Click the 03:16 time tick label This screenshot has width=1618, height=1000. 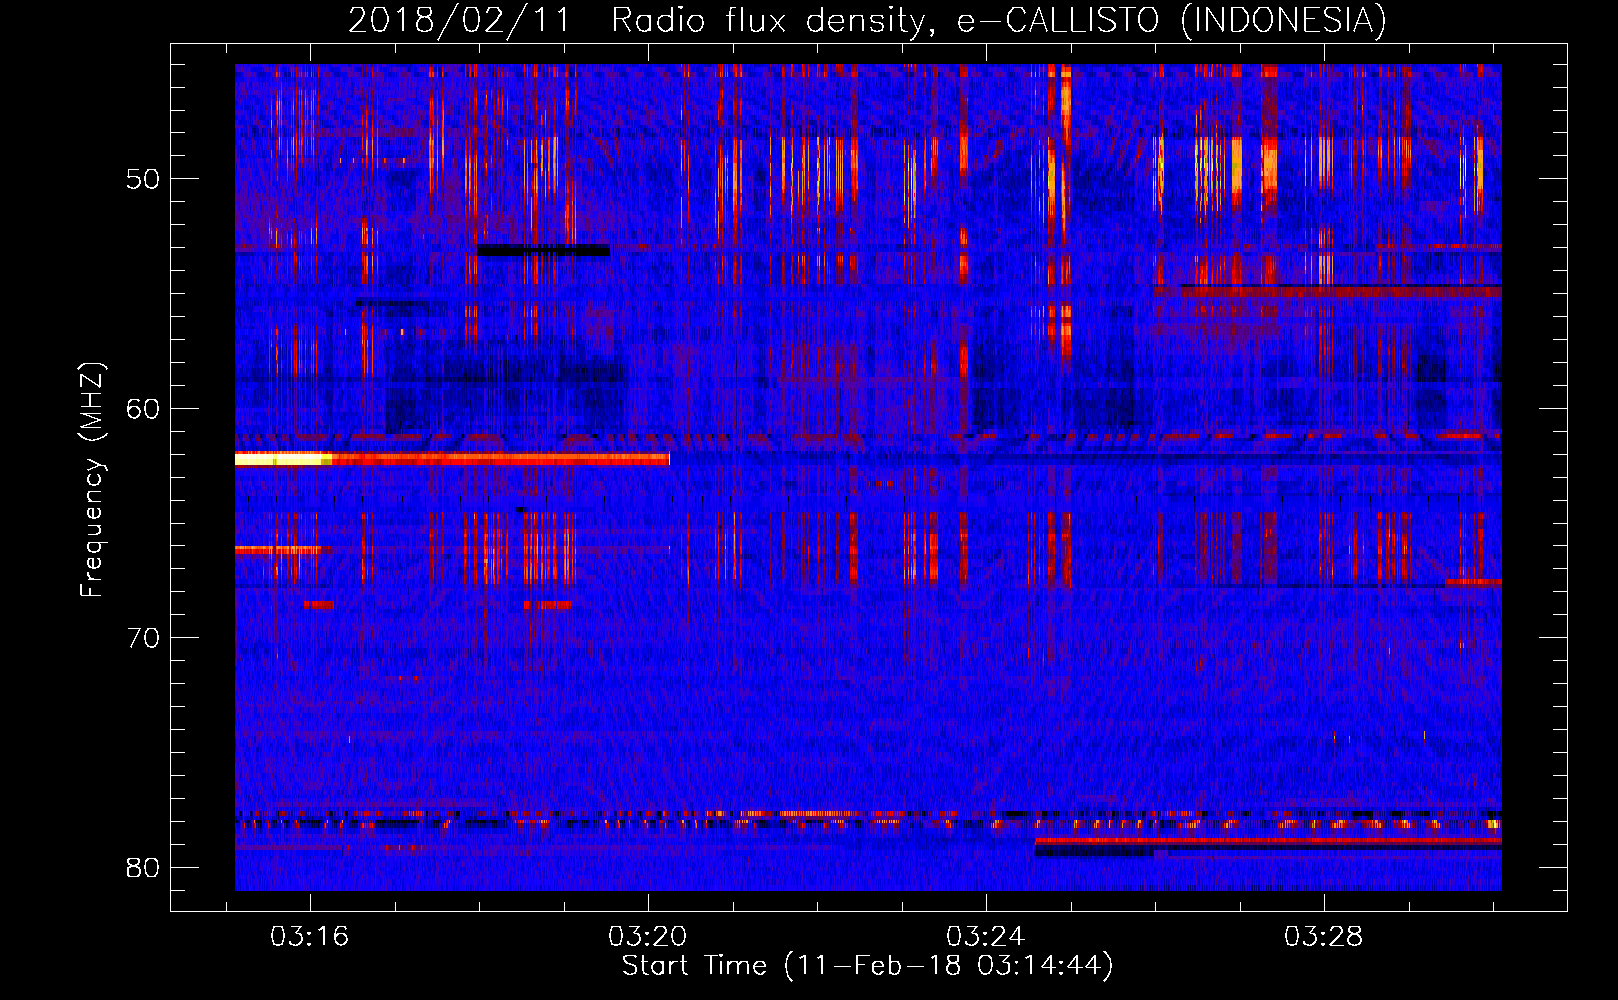[309, 937]
